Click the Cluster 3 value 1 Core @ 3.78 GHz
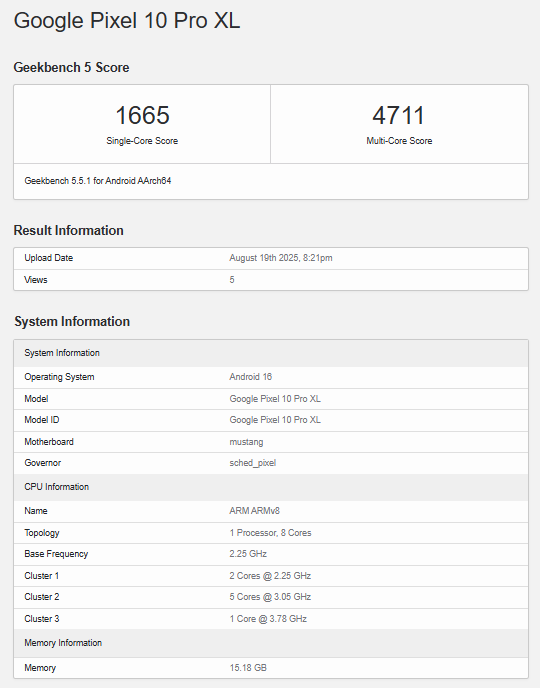Screen dimensions: 540x688 [268, 619]
